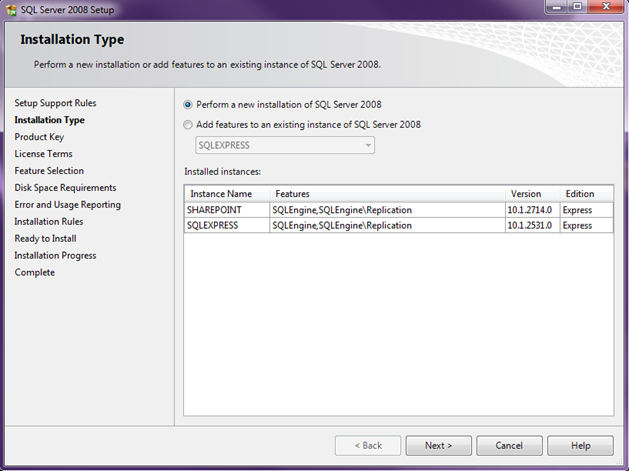Viewport: 629px width, 471px height.
Task: Select Error and Usage Reporting step
Action: 67,205
